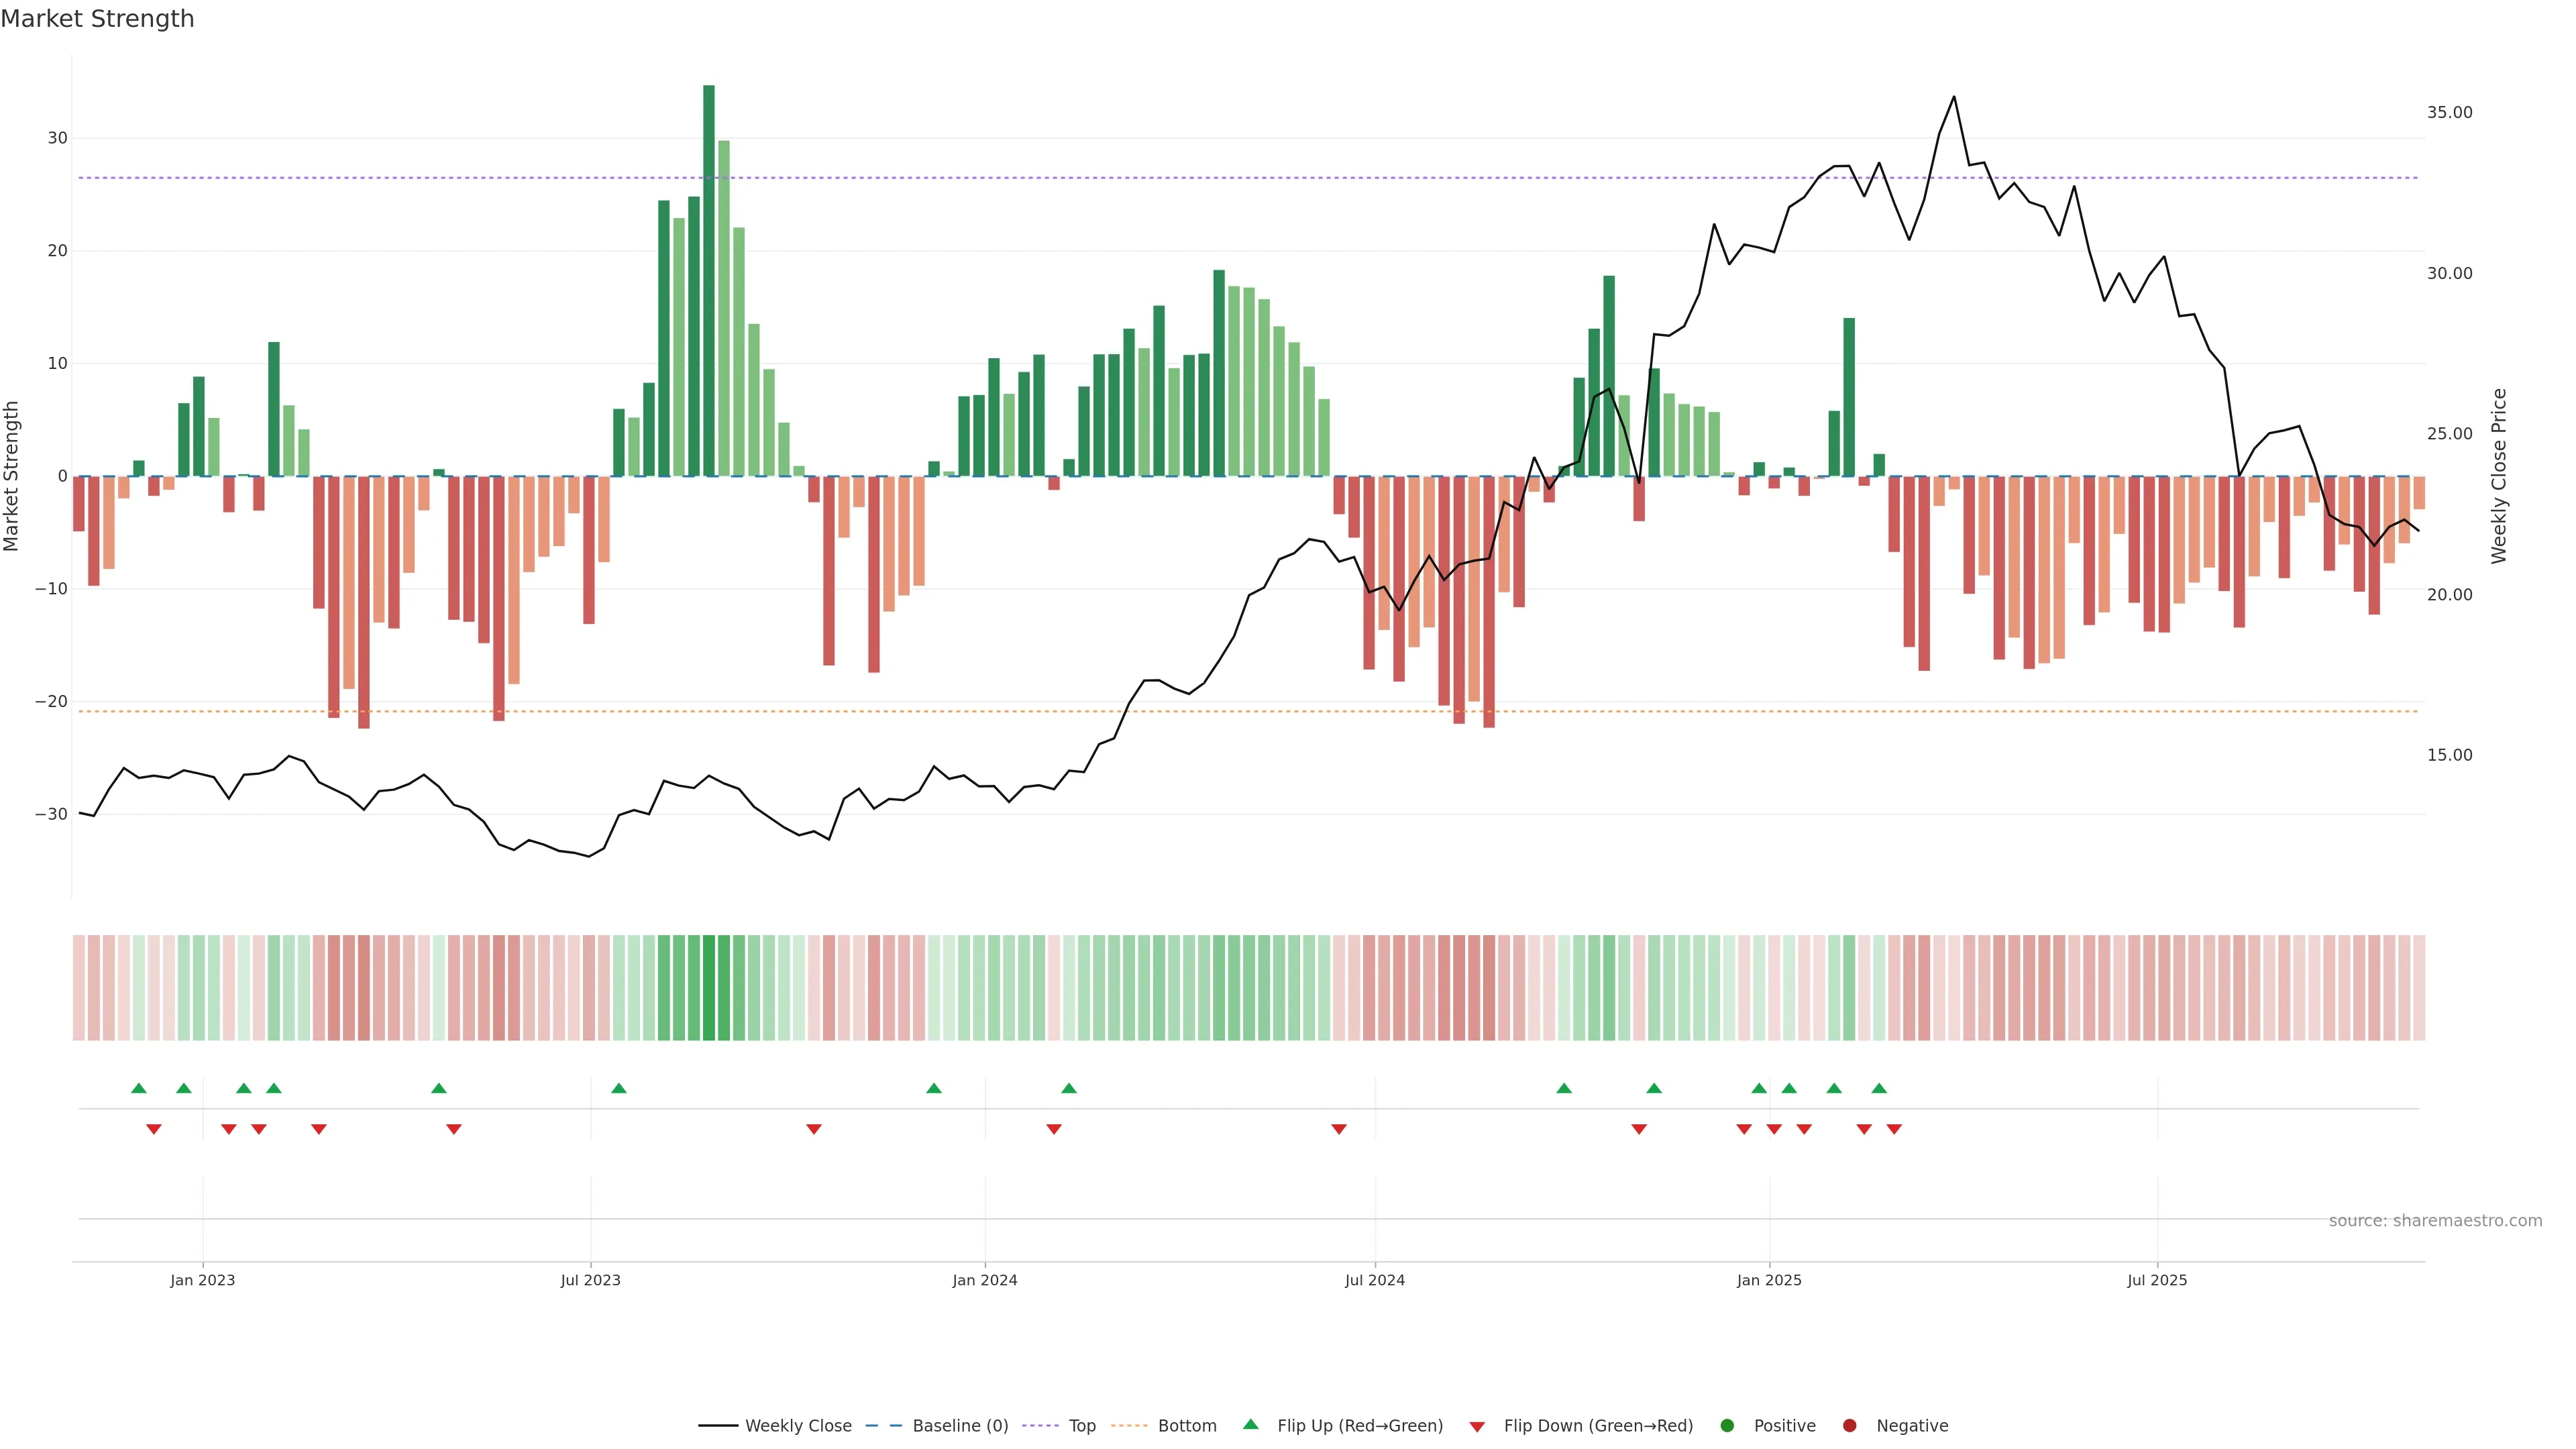The width and height of the screenshot is (2576, 1449).
Task: Click the Jan 2024 x-axis label
Action: 985,1280
